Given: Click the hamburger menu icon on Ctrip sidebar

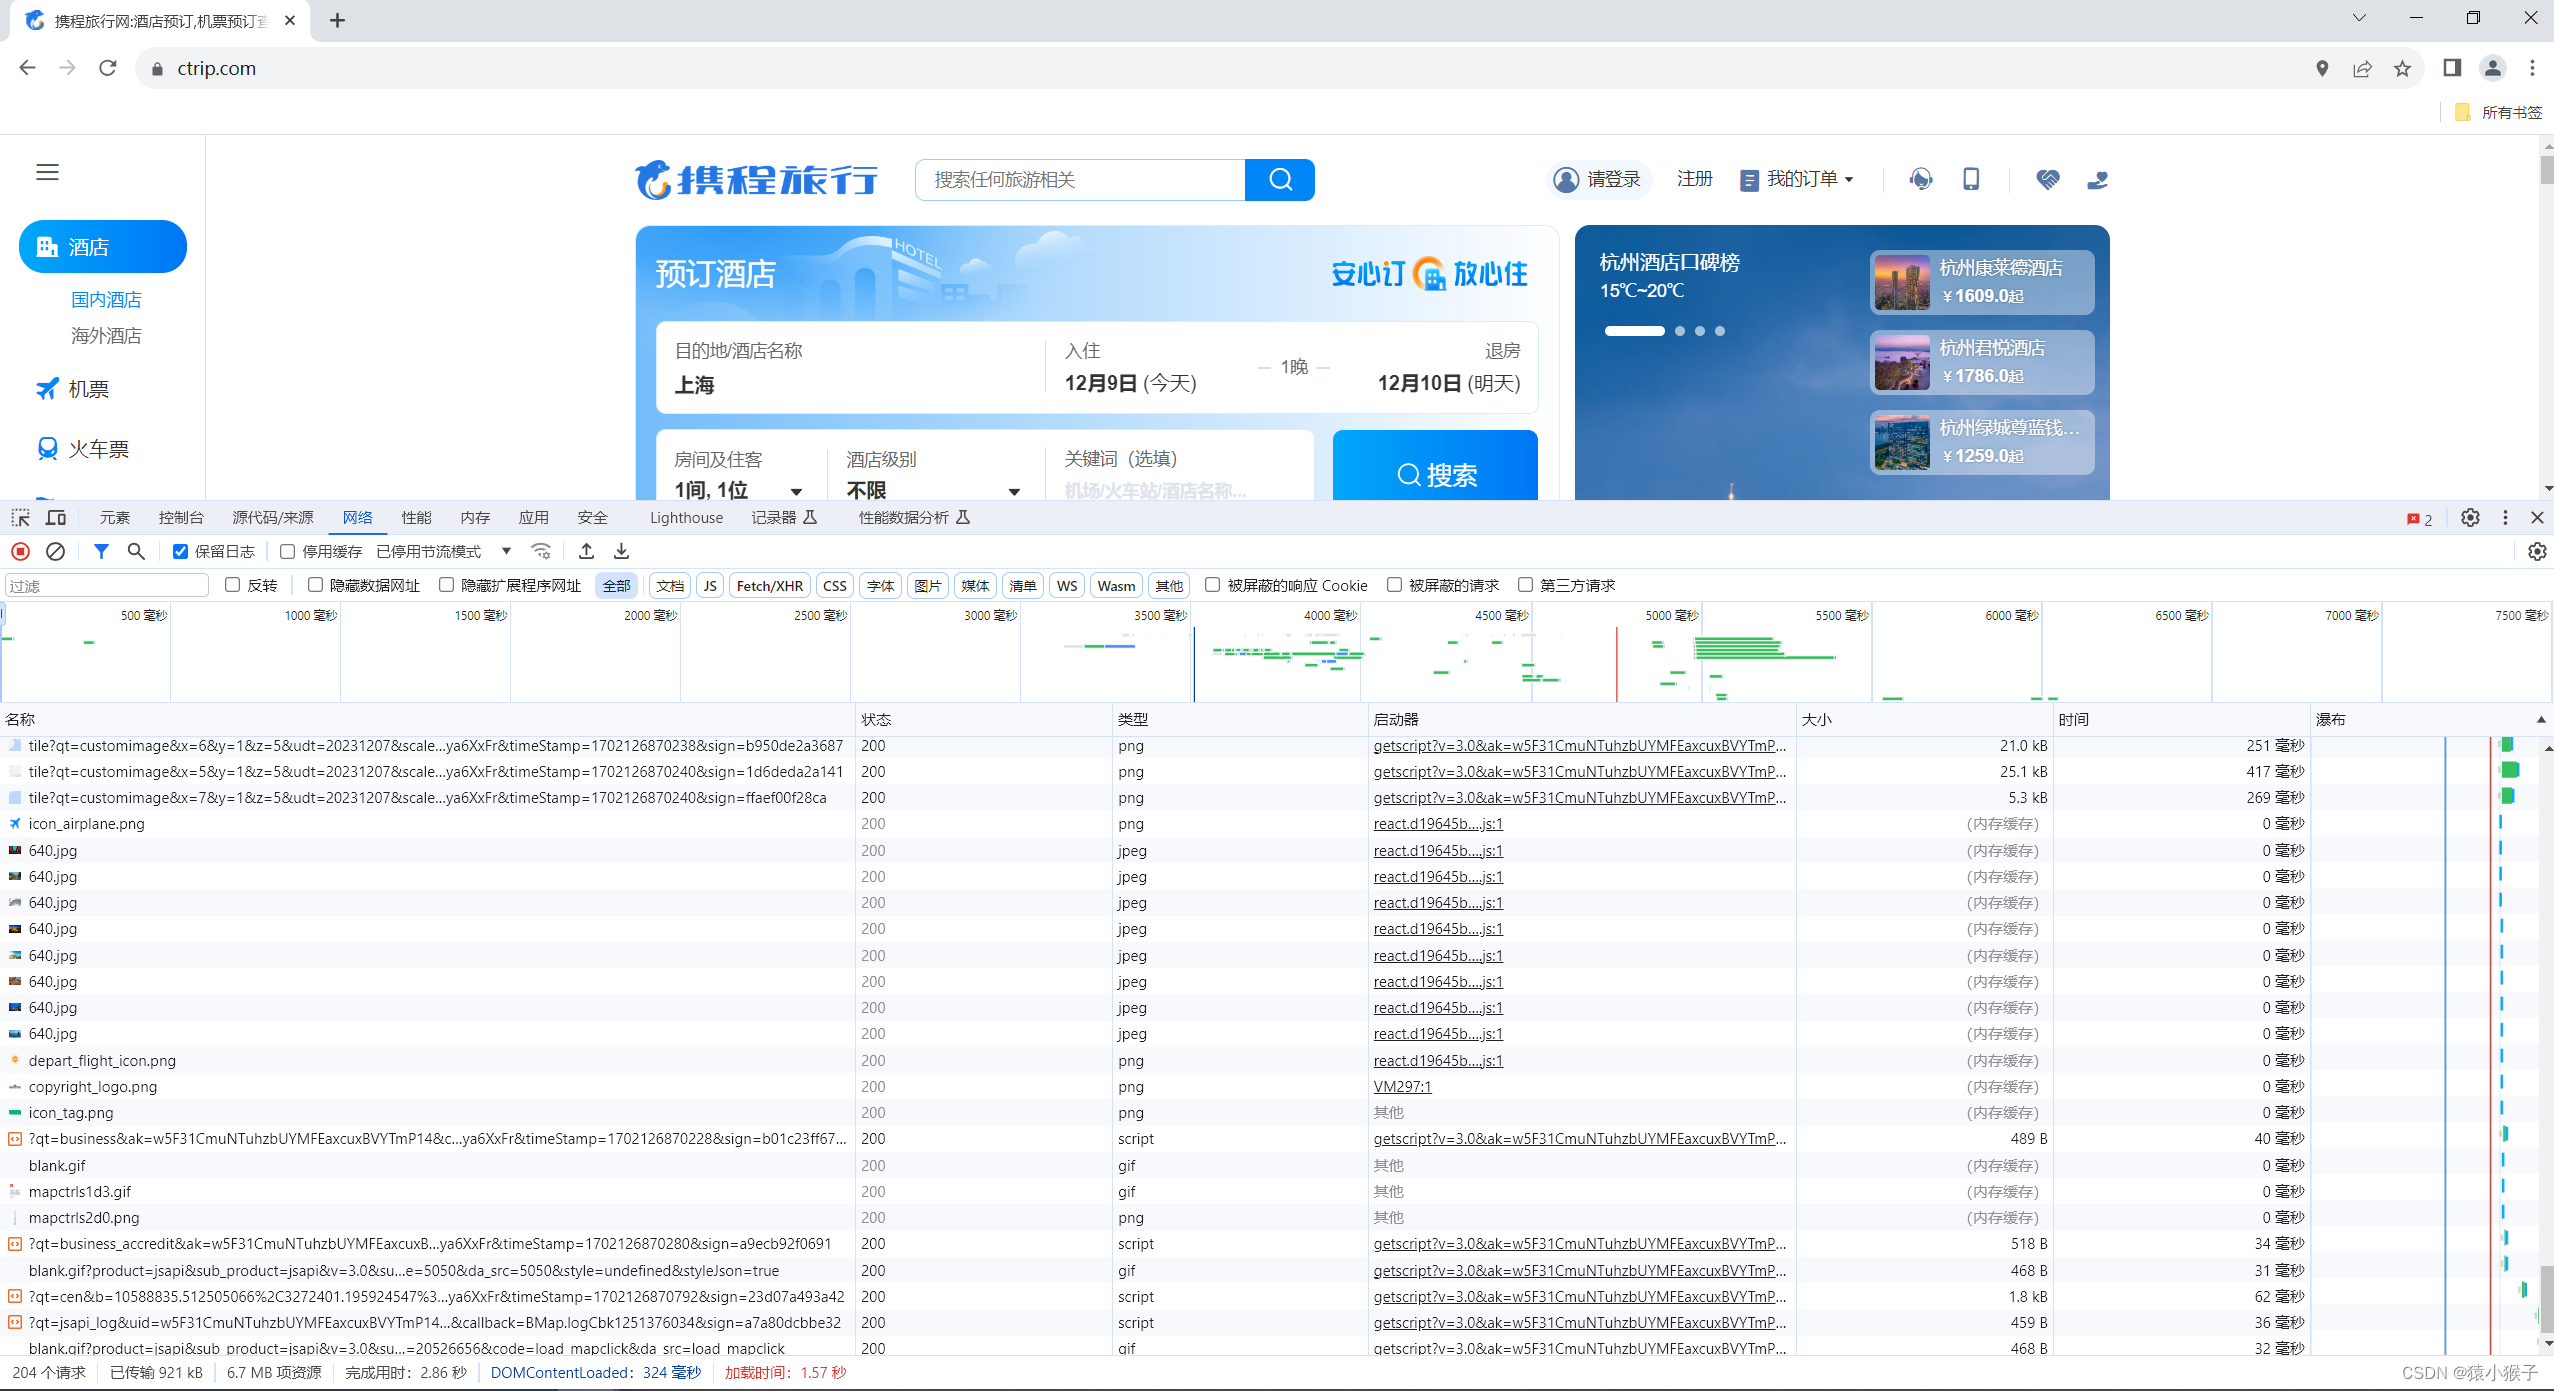Looking at the screenshot, I should point(47,172).
